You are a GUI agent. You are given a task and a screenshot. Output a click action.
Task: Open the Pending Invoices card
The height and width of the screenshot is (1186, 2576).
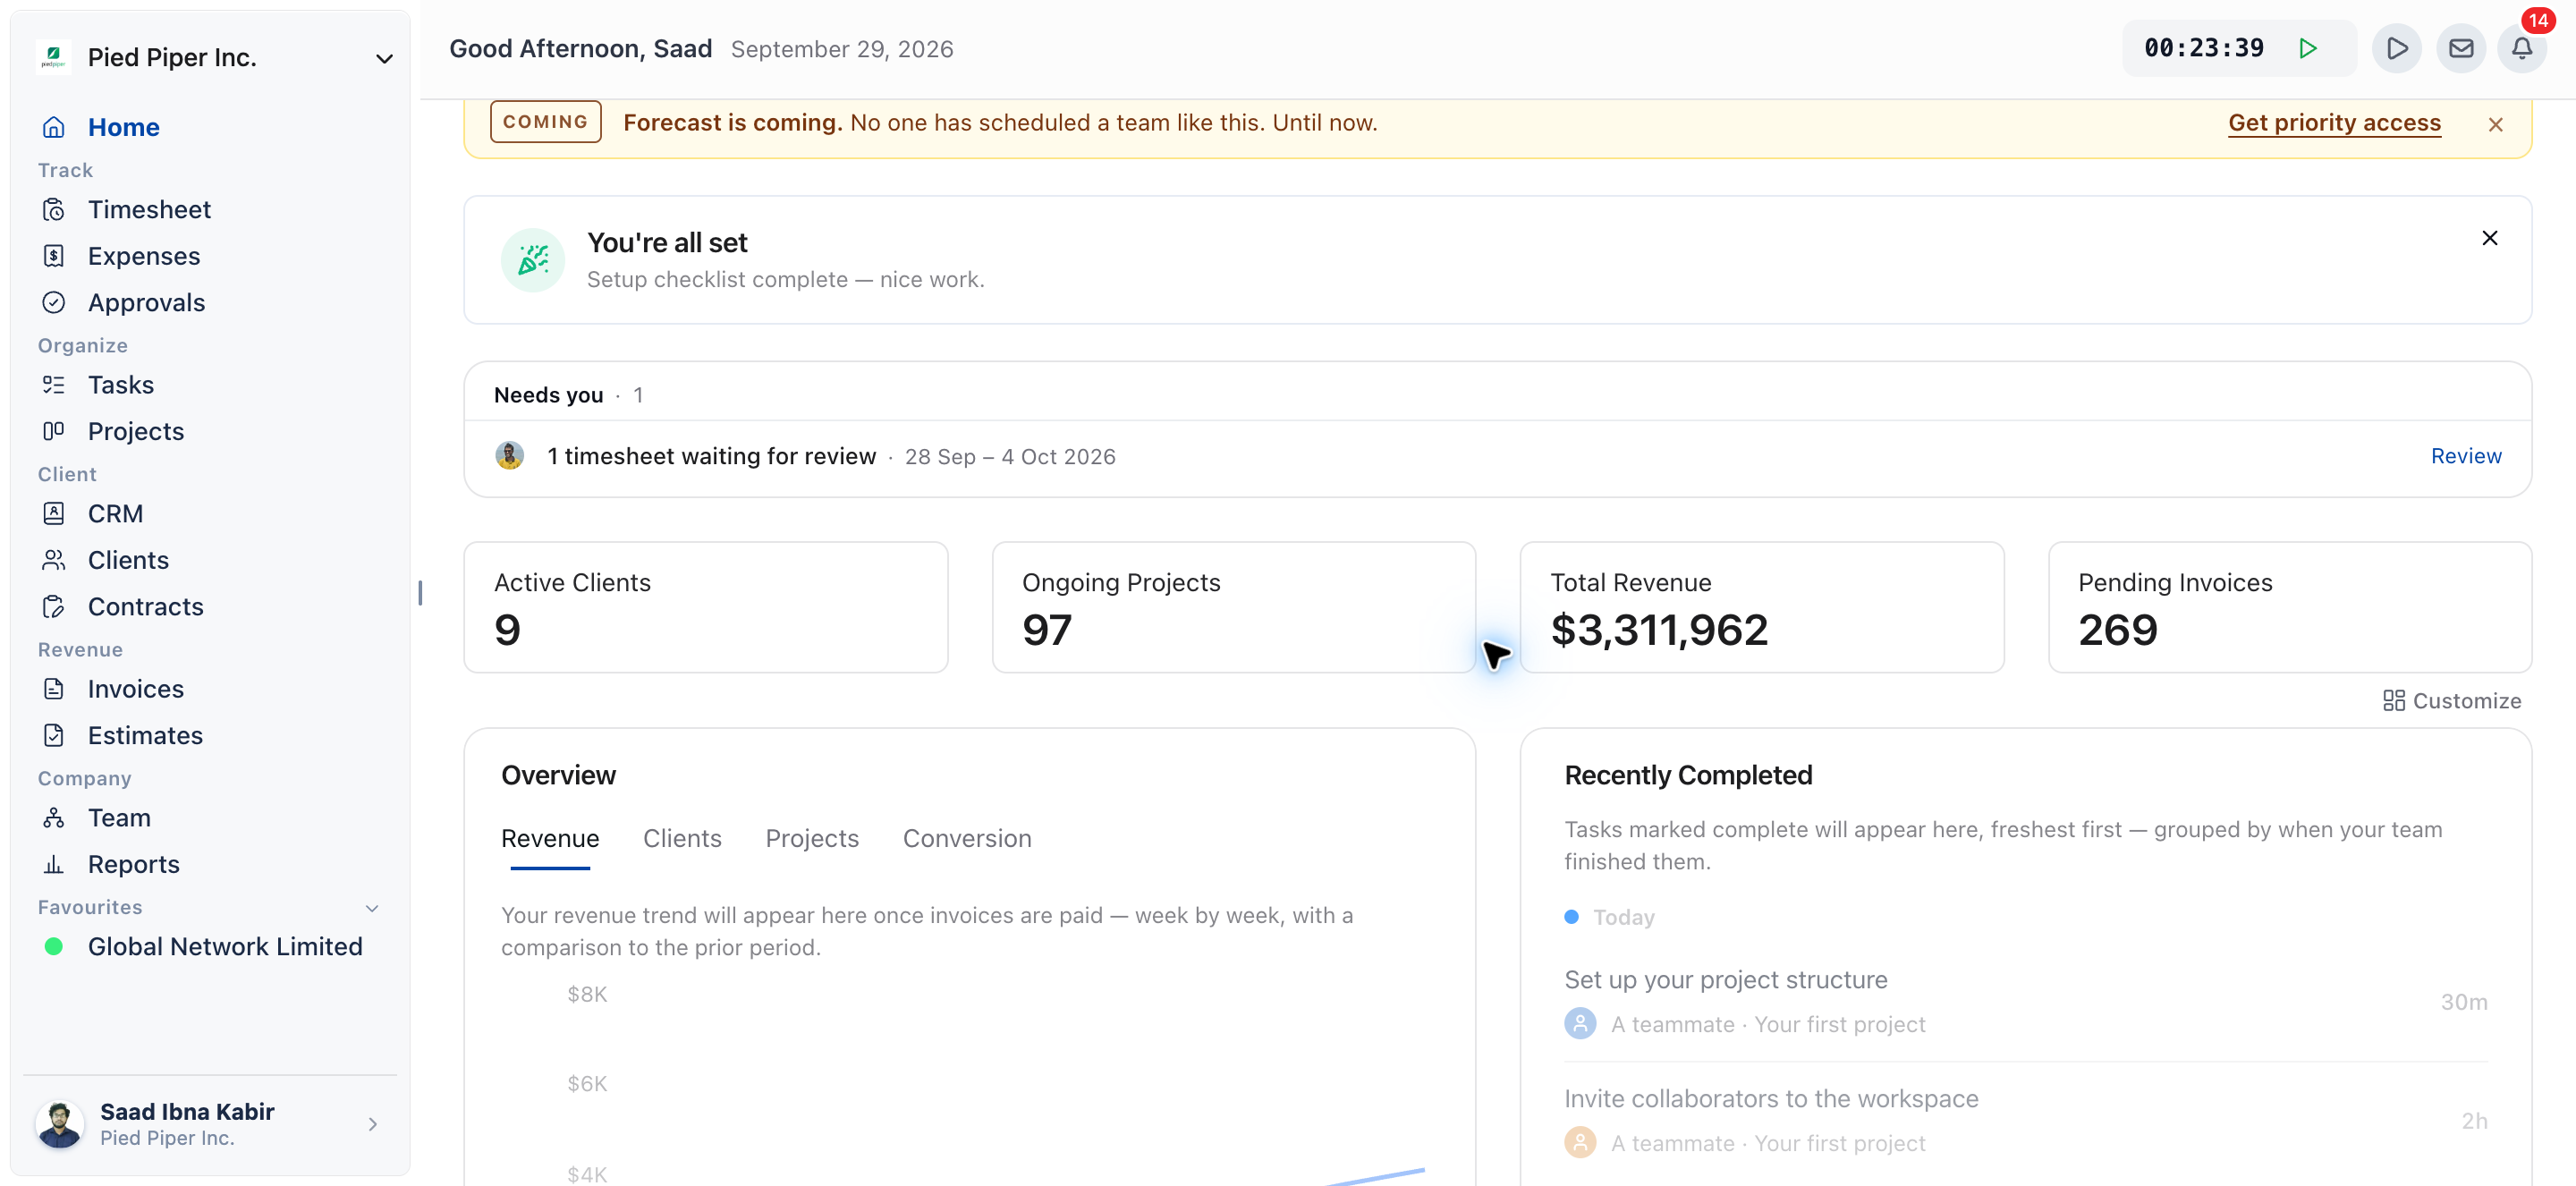point(2289,607)
